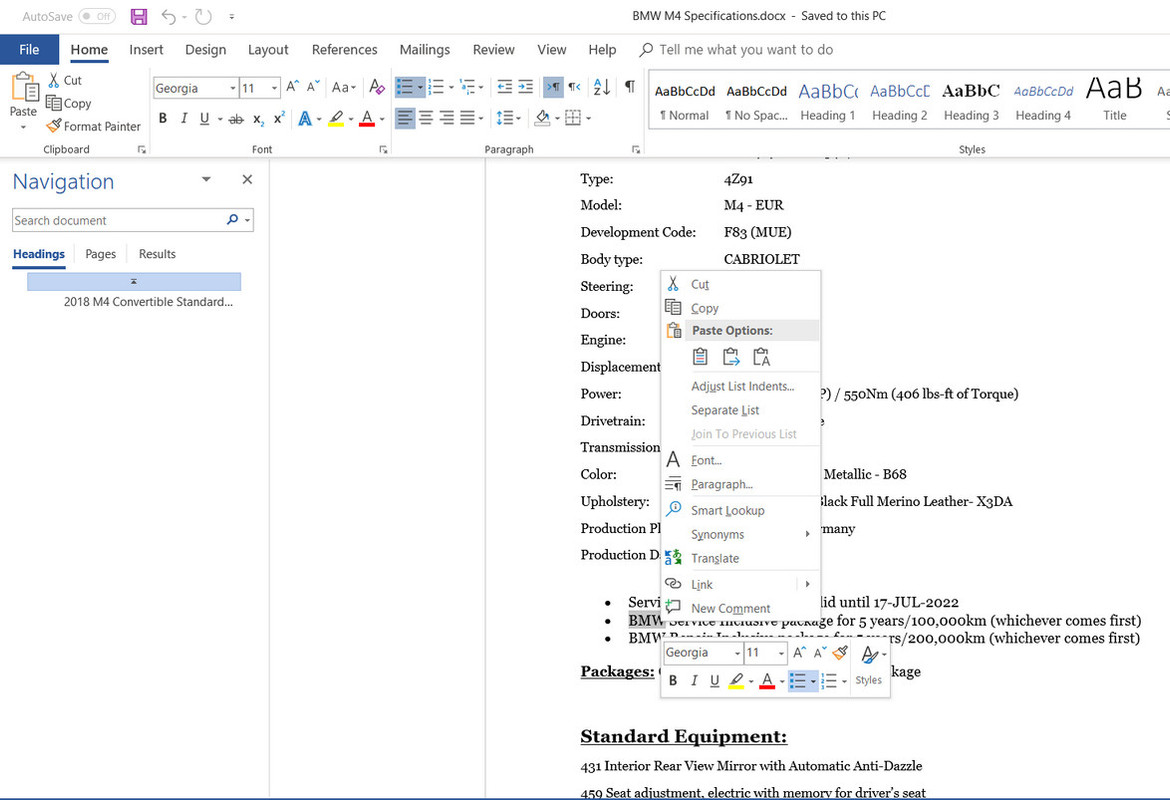Open the Borders dropdown arrow
1170x800 pixels.
click(589, 118)
